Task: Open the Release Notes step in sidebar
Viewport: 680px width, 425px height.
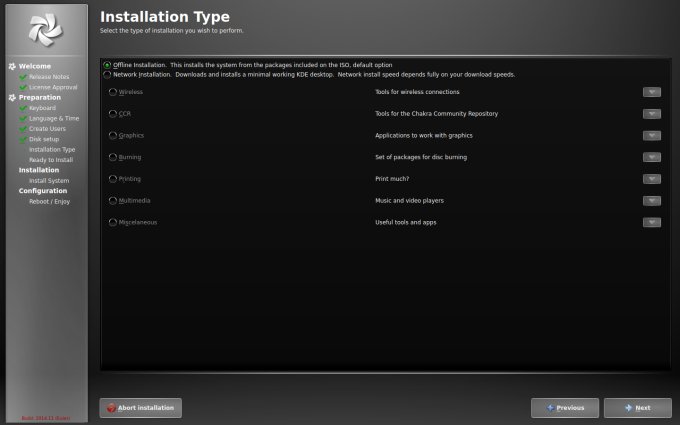Action: tap(49, 77)
